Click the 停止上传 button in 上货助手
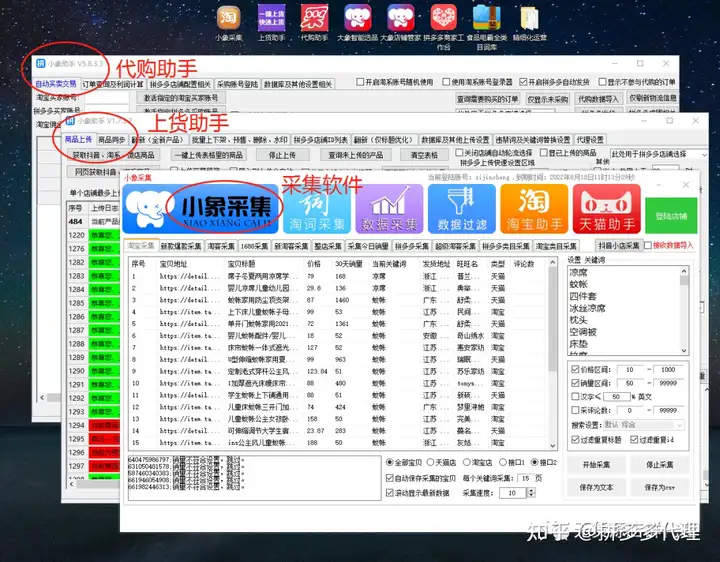720x562 pixels. click(x=282, y=155)
